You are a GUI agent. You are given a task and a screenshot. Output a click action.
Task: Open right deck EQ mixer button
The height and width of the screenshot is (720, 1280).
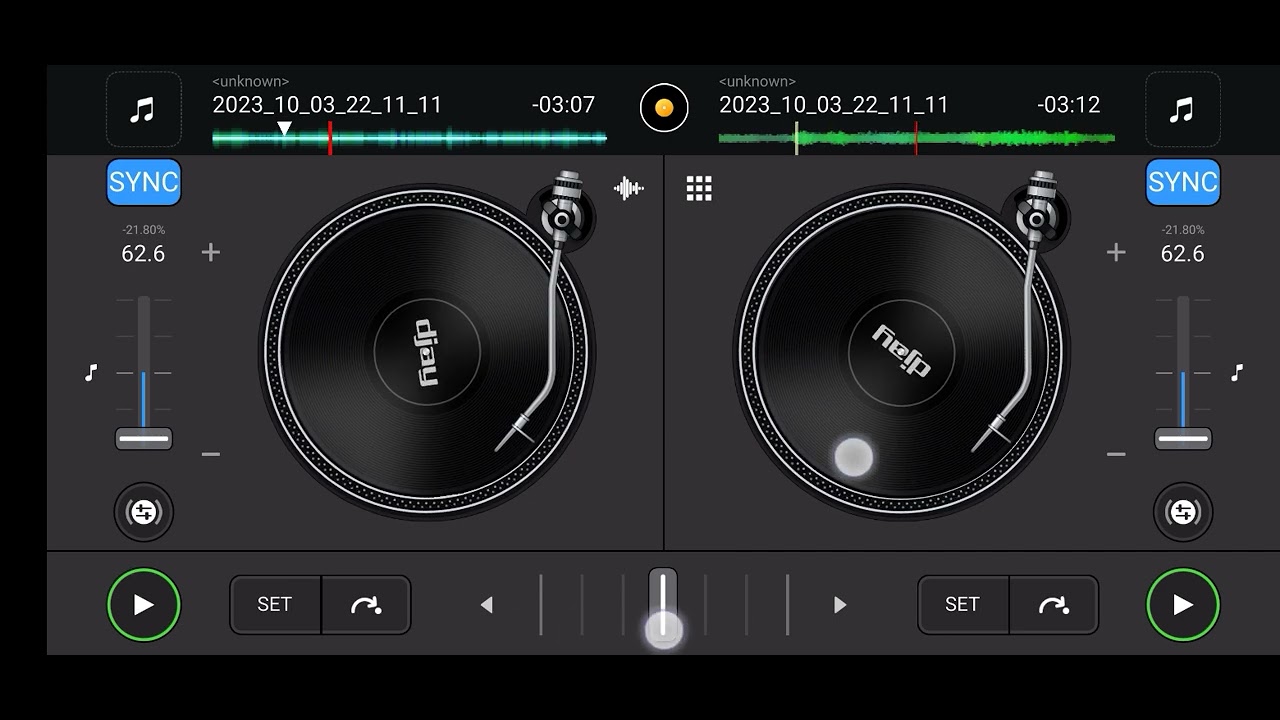tap(1183, 512)
